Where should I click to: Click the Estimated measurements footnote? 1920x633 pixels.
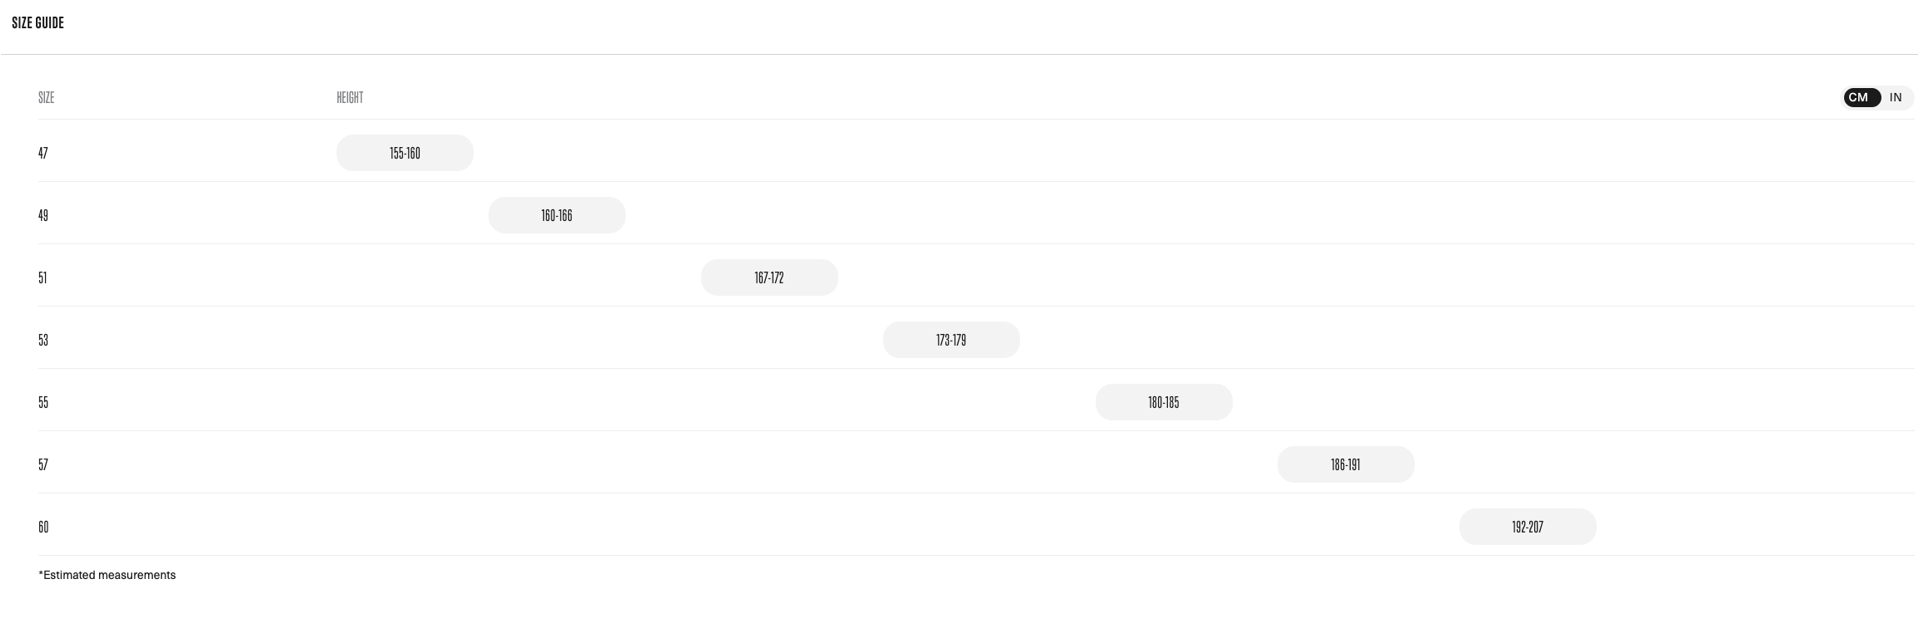point(107,575)
